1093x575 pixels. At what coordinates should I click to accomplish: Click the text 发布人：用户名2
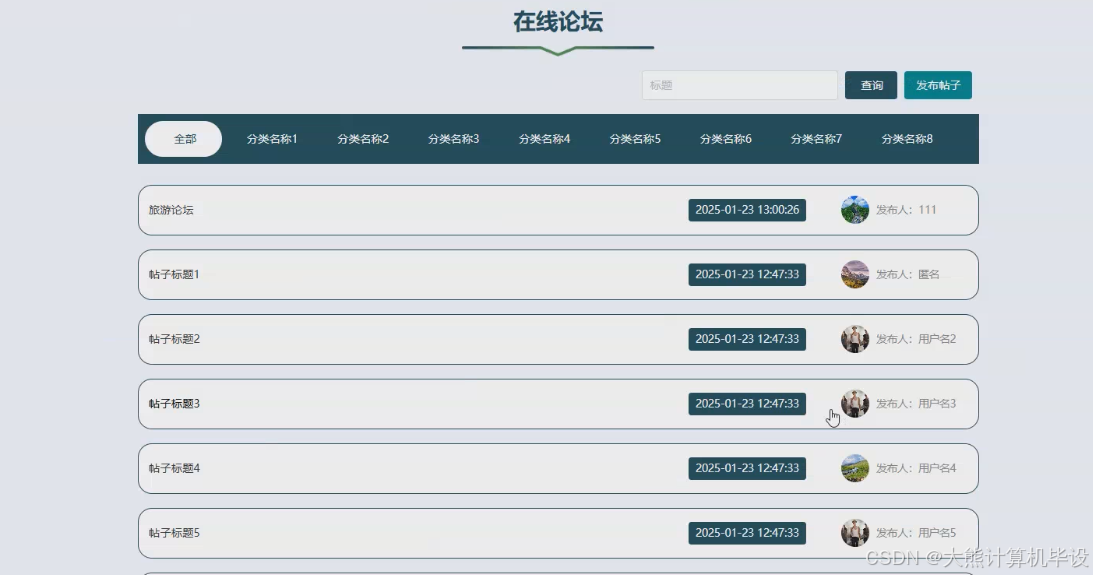916,339
